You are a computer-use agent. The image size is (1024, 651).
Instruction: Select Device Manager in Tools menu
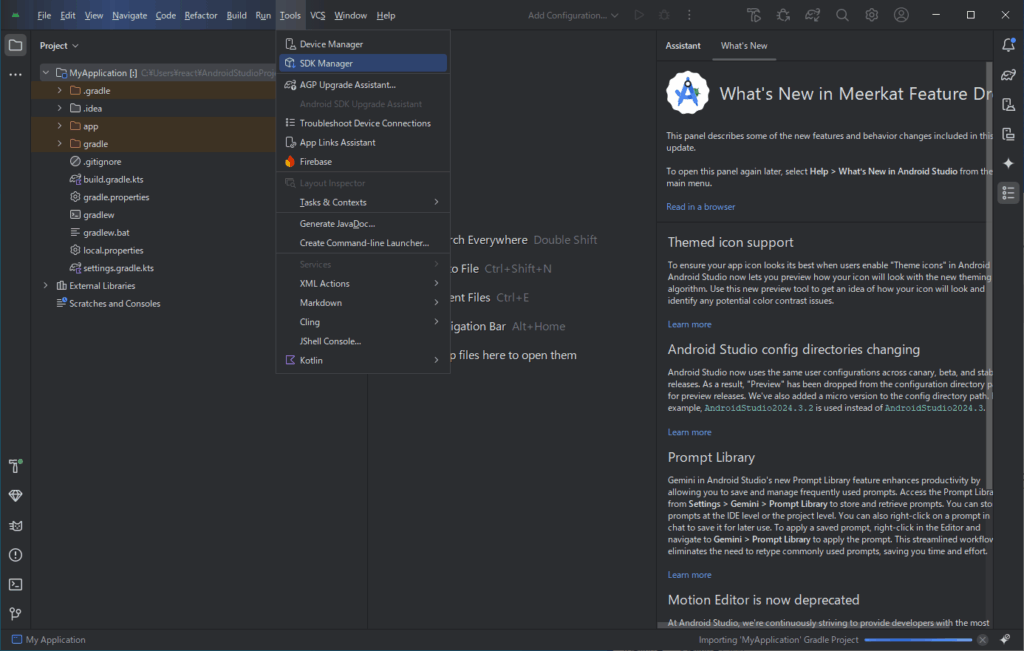pyautogui.click(x=363, y=44)
